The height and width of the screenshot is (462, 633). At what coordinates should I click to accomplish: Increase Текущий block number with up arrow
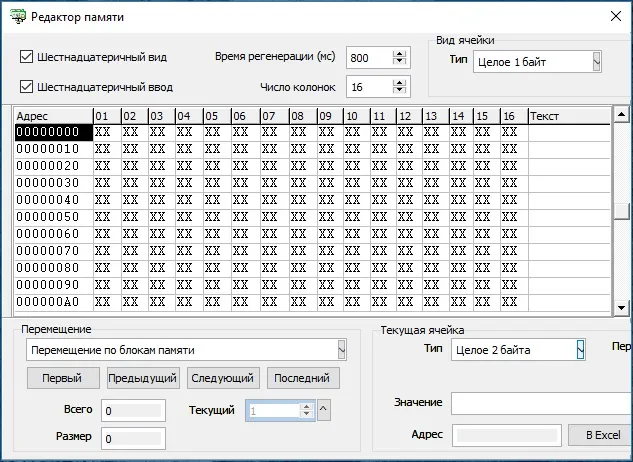point(306,407)
